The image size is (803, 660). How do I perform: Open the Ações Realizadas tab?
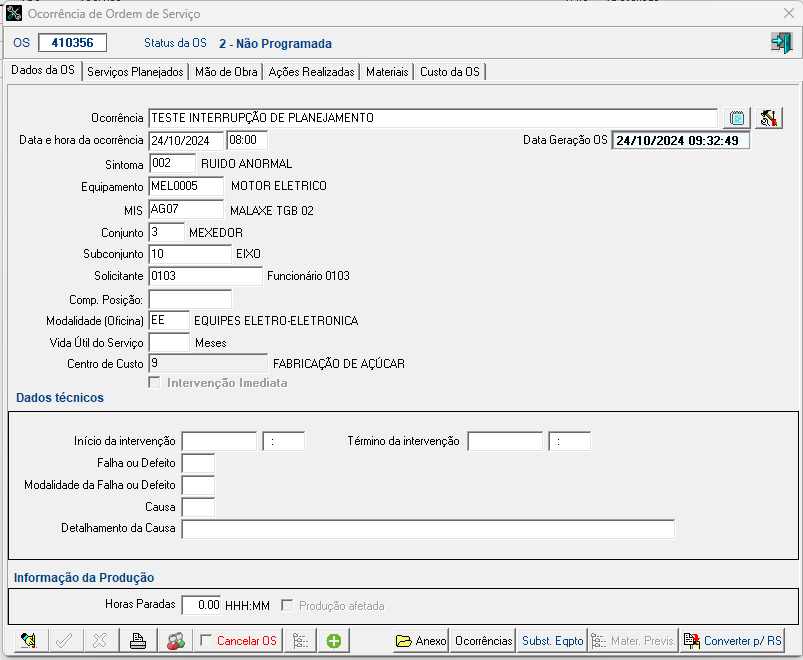311,72
